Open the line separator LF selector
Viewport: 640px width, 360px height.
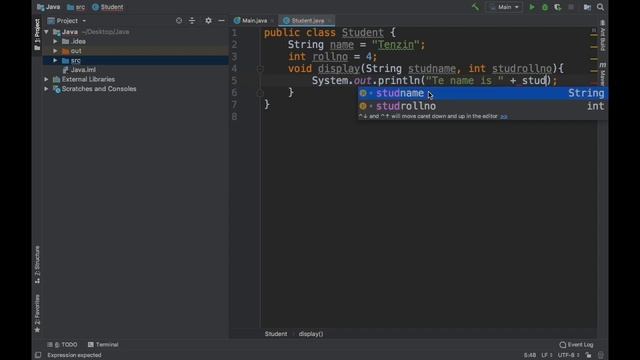(x=547, y=355)
